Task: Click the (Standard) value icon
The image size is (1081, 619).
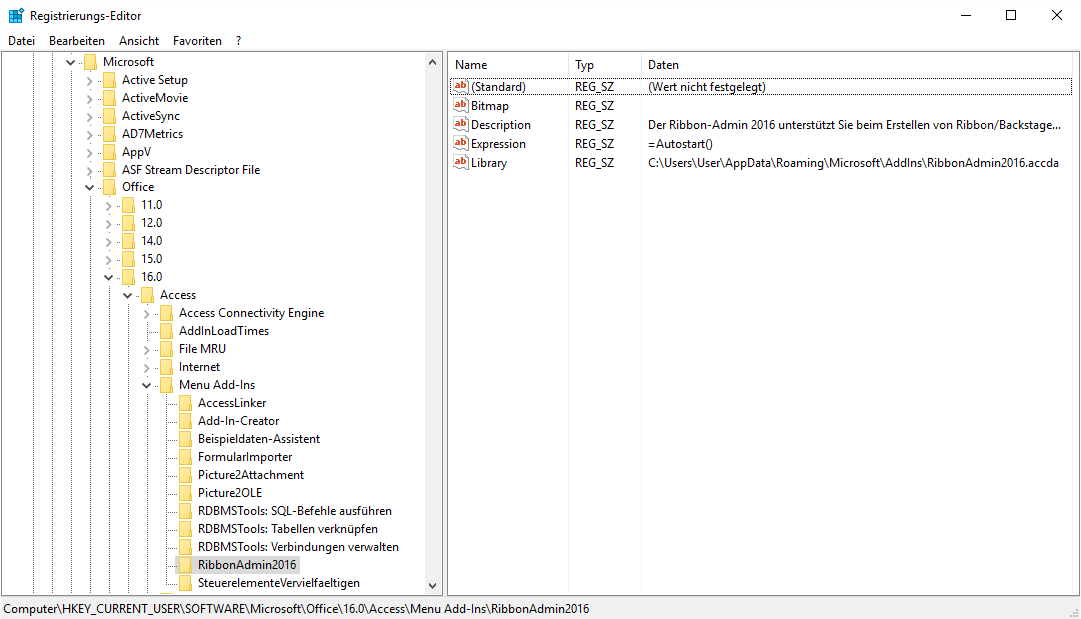Action: click(461, 86)
